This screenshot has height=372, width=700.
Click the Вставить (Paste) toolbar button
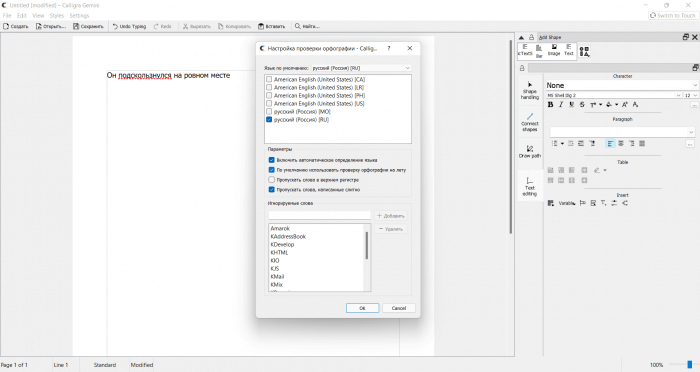tap(271, 26)
